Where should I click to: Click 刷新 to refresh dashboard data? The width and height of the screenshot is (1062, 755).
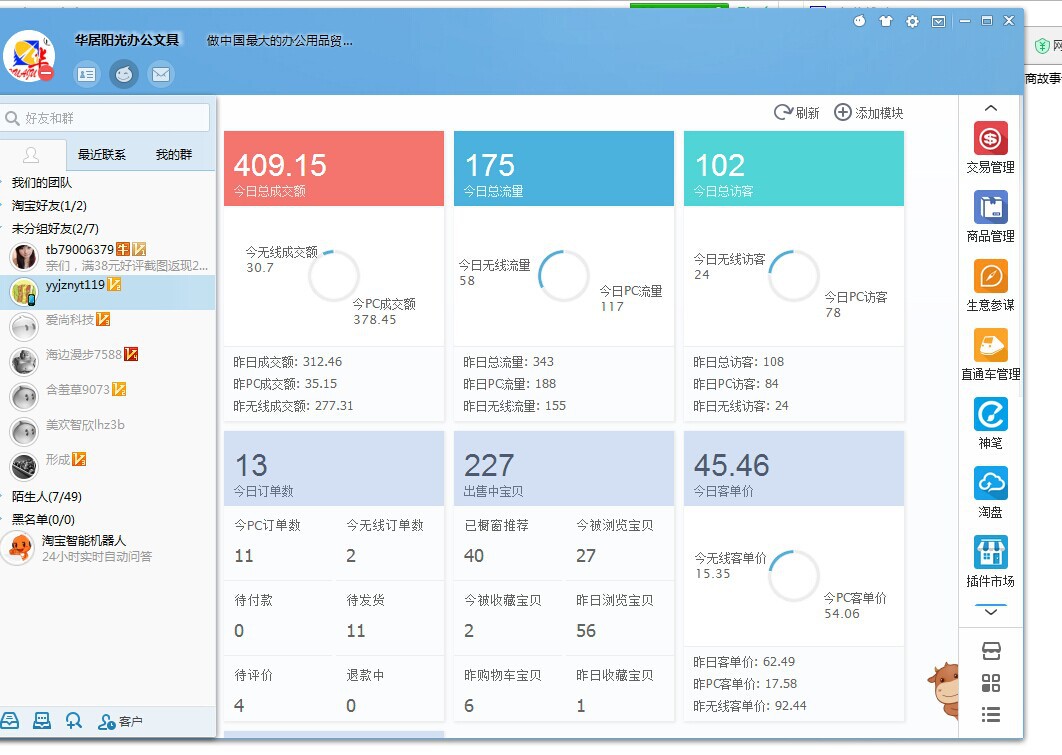point(796,113)
